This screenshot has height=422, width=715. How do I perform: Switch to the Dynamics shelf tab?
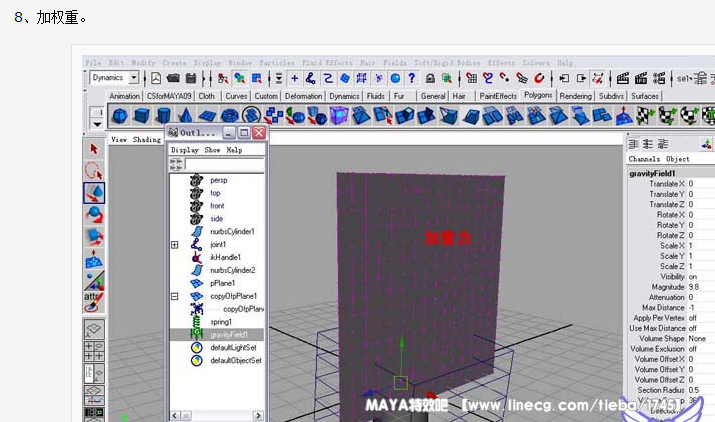pos(344,96)
